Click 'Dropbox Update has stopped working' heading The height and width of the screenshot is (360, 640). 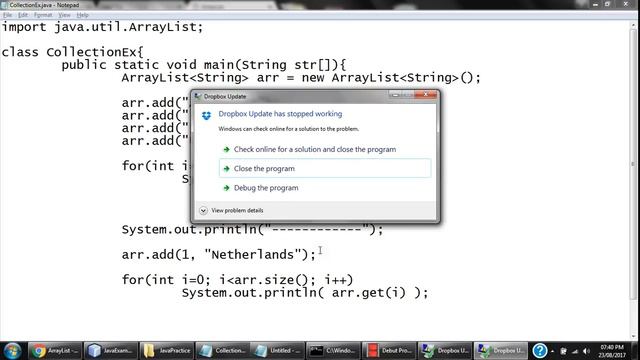click(x=280, y=114)
